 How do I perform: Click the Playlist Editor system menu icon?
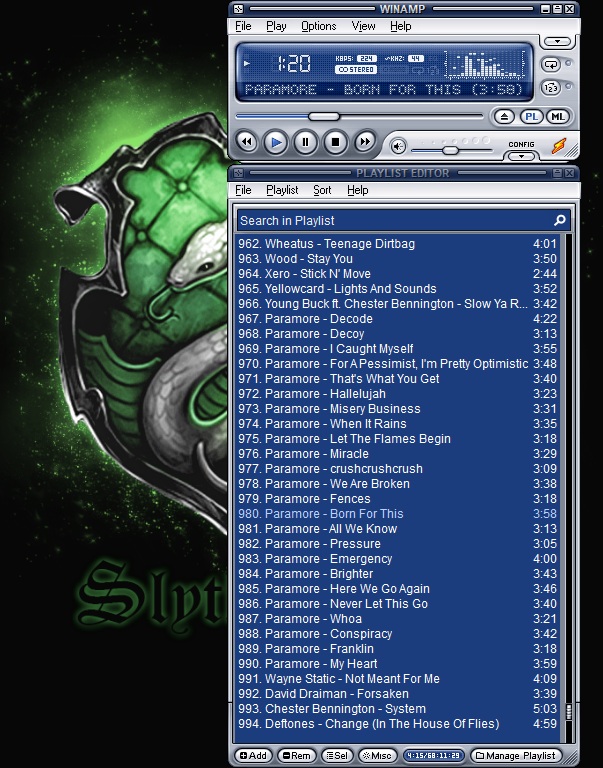[238, 173]
